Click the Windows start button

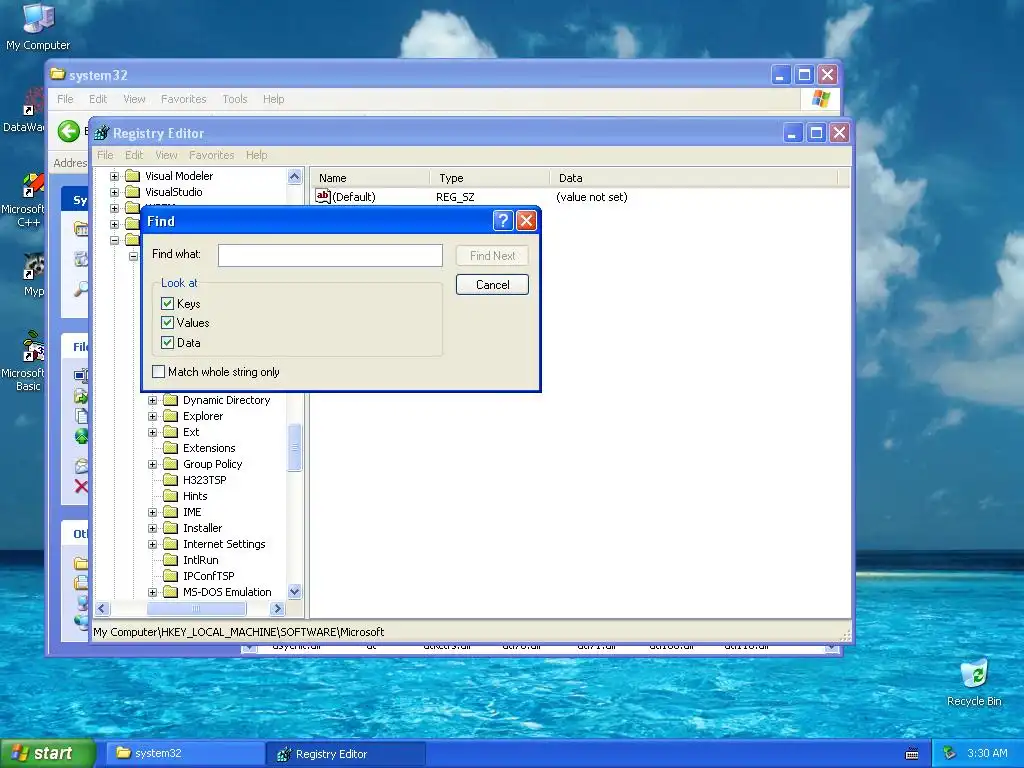(x=48, y=753)
